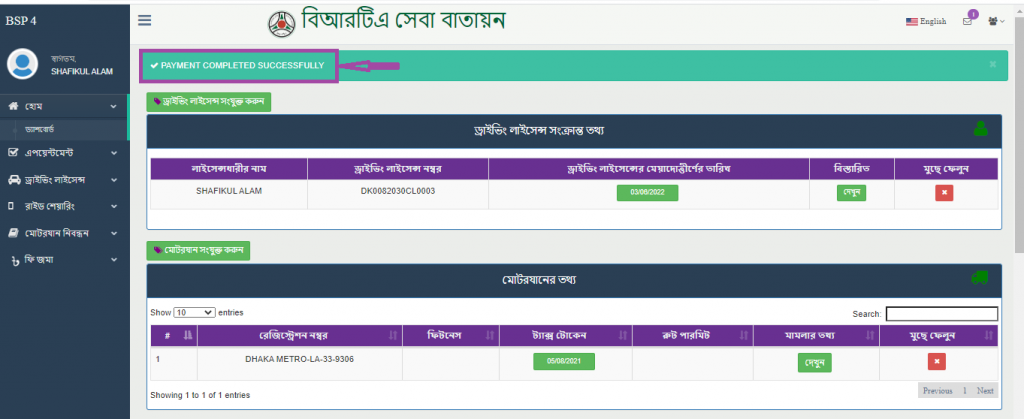The height and width of the screenshot is (419, 1024).
Task: Expand the ড্রাইভিং লাইসেন্স sidebar menu
Action: (x=63, y=180)
